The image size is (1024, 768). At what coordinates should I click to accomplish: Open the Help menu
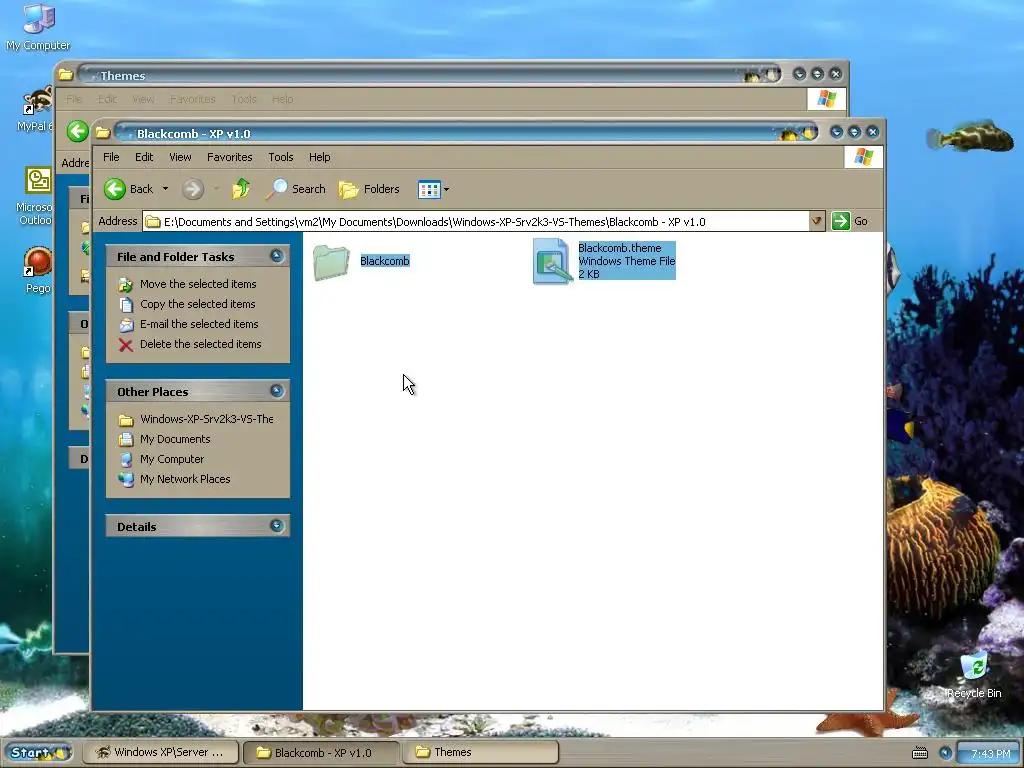319,157
